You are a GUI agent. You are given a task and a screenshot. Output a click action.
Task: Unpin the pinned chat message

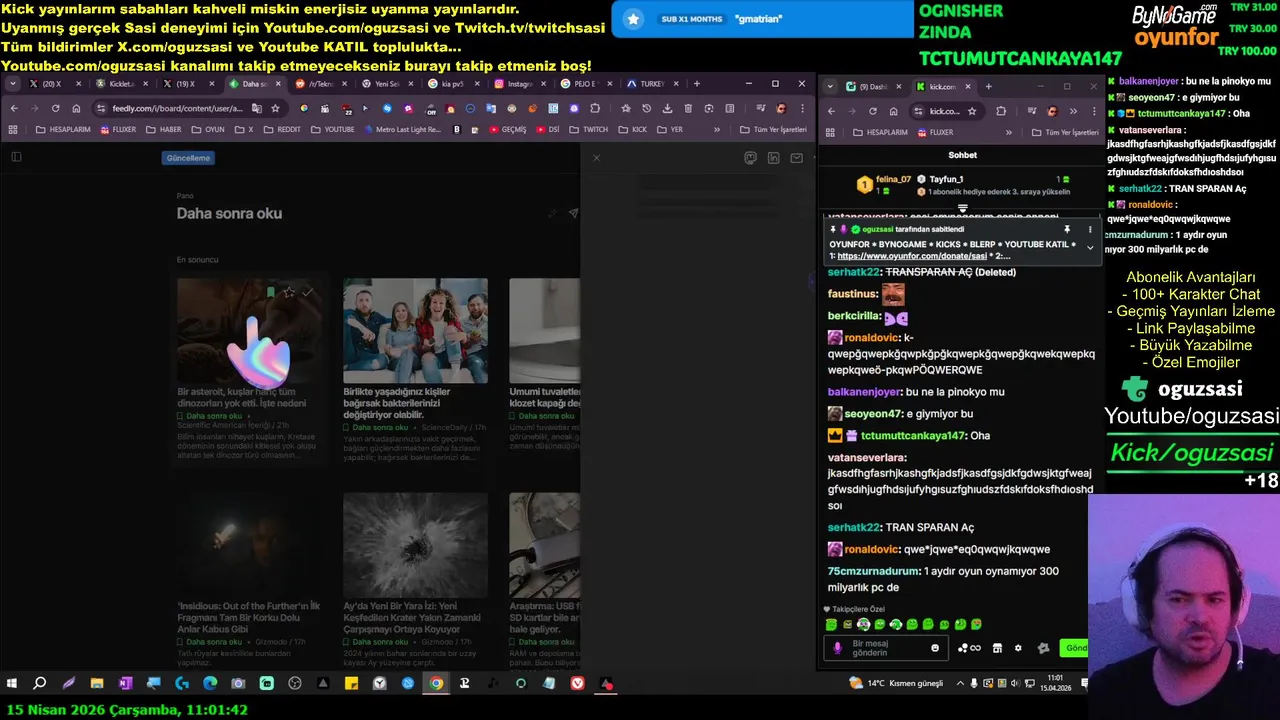pyautogui.click(x=1067, y=229)
